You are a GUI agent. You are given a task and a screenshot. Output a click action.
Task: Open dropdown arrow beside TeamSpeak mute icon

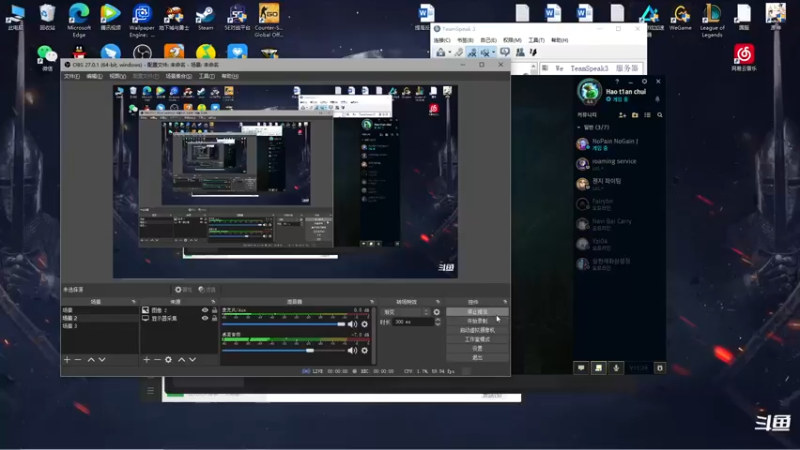pyautogui.click(x=493, y=53)
